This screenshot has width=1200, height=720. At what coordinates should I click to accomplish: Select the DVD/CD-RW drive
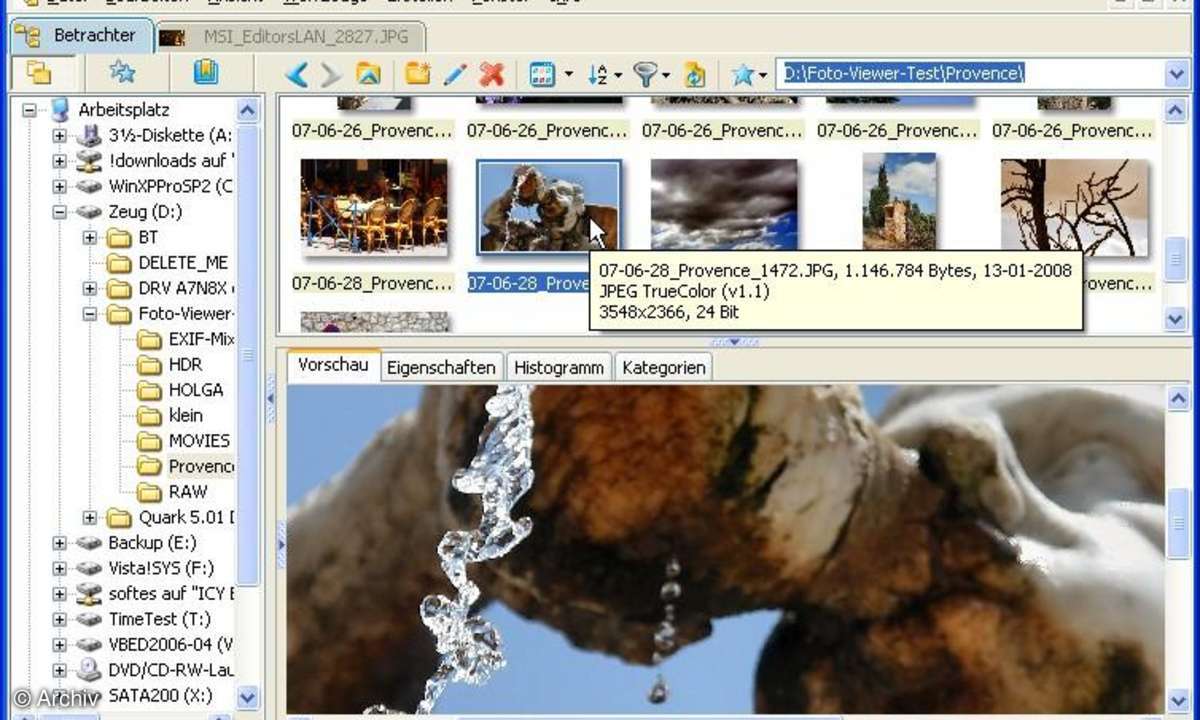click(x=171, y=670)
